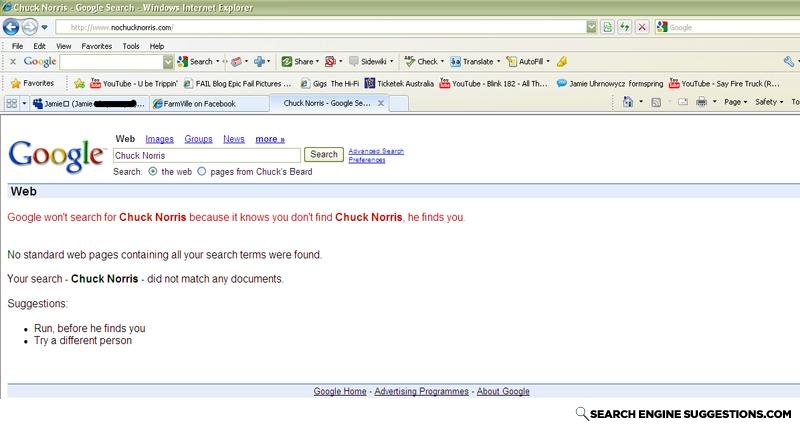Image resolution: width=800 pixels, height=425 pixels.
Task: Stop loading with the red X icon
Action: click(x=642, y=27)
